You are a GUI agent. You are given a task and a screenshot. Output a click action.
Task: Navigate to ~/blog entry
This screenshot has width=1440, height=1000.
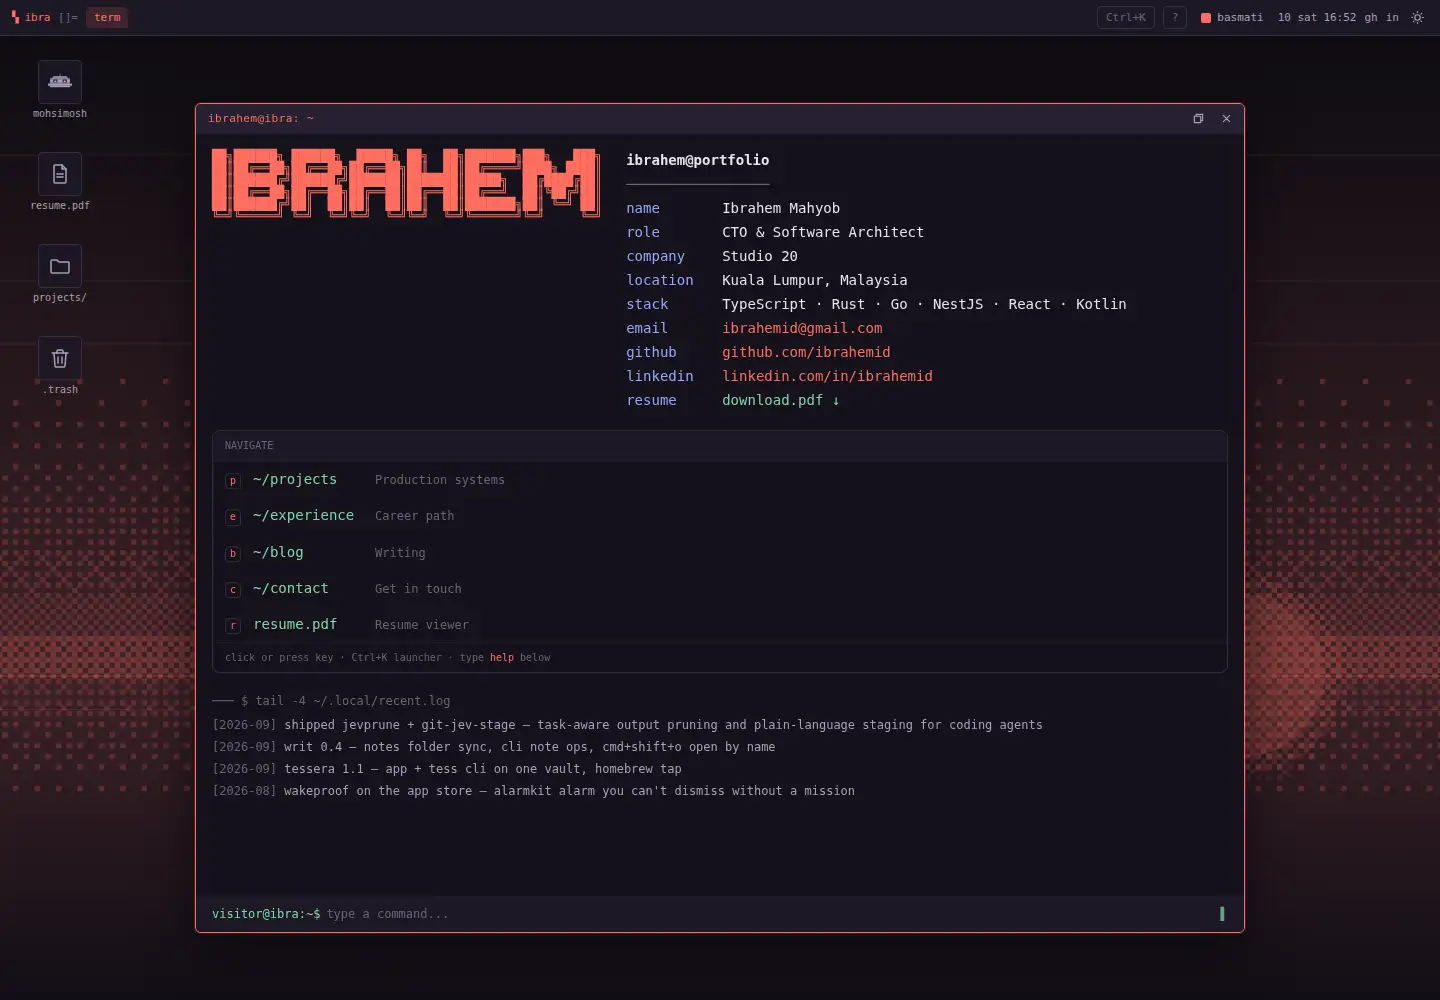coord(720,552)
